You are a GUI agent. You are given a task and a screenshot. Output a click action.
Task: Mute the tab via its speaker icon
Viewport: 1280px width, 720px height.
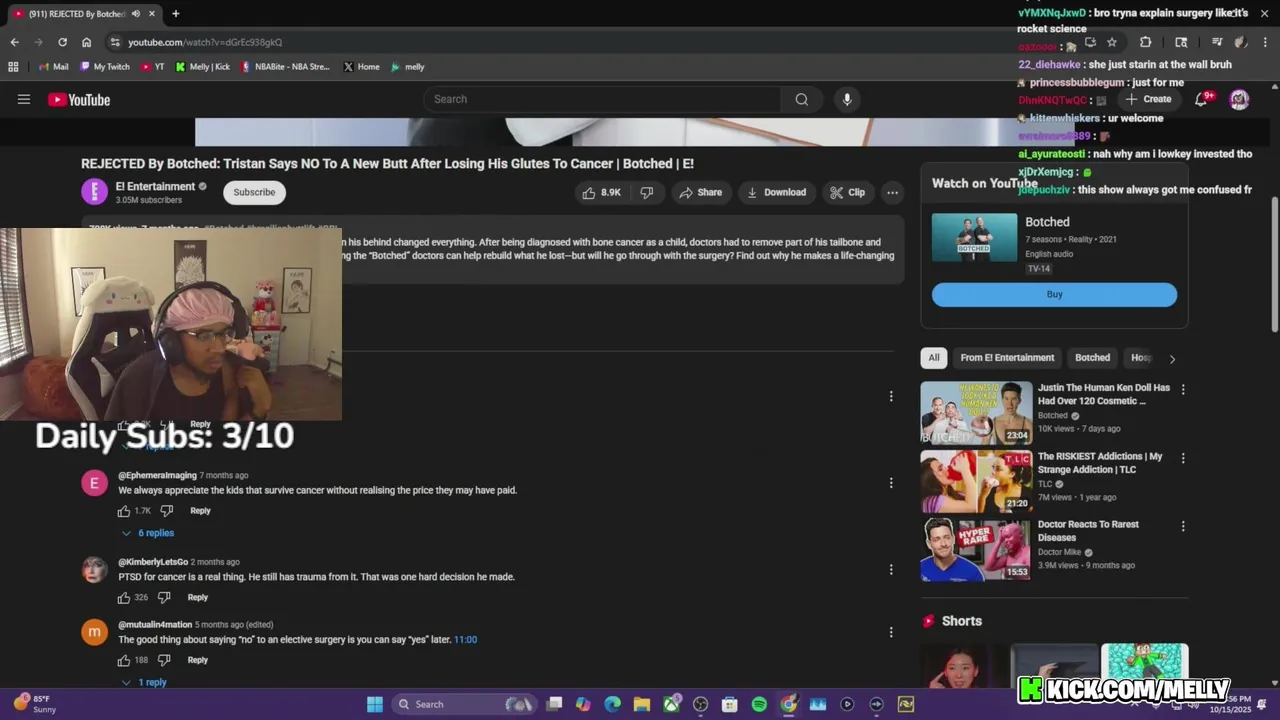pos(135,14)
